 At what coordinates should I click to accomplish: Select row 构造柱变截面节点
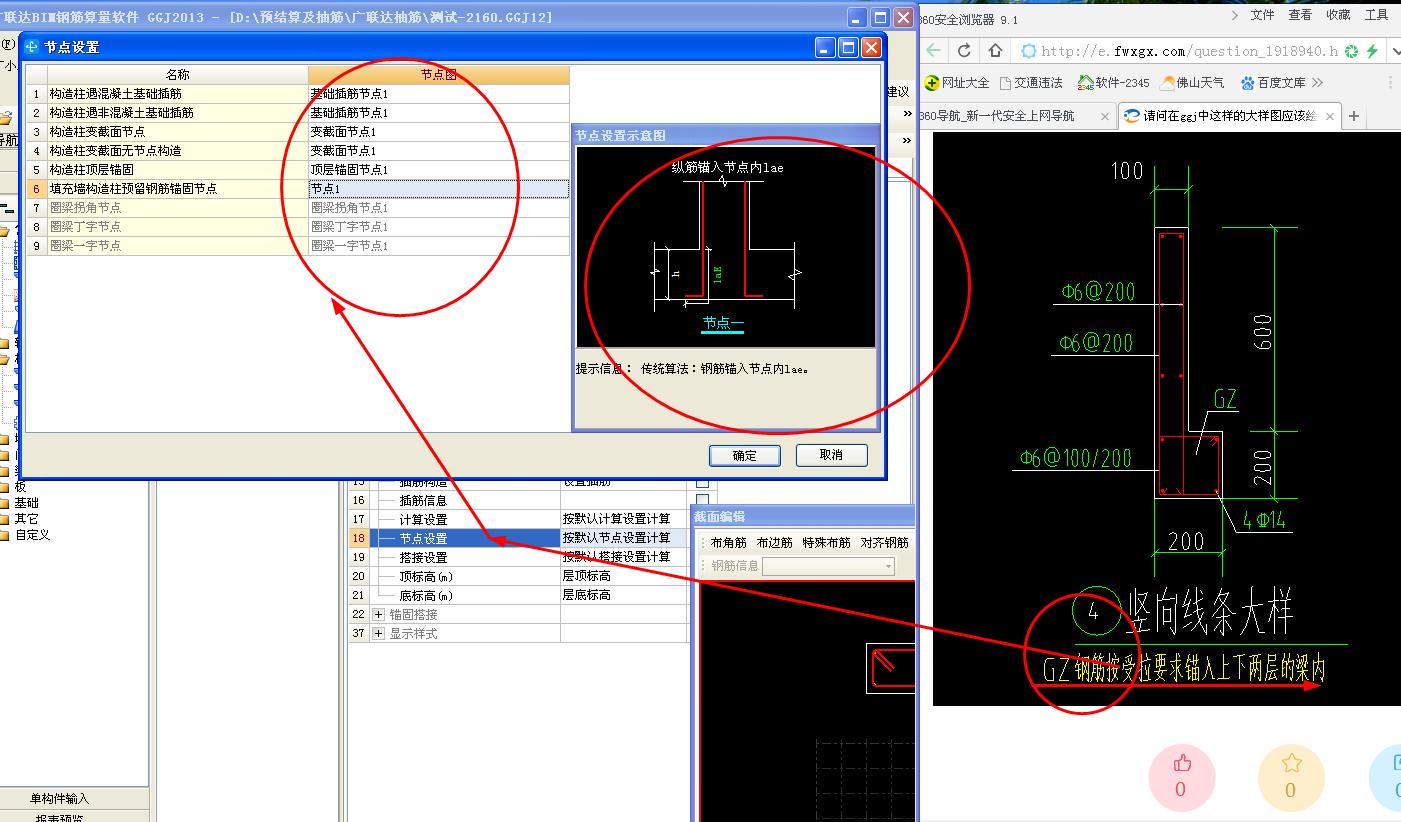pos(177,132)
